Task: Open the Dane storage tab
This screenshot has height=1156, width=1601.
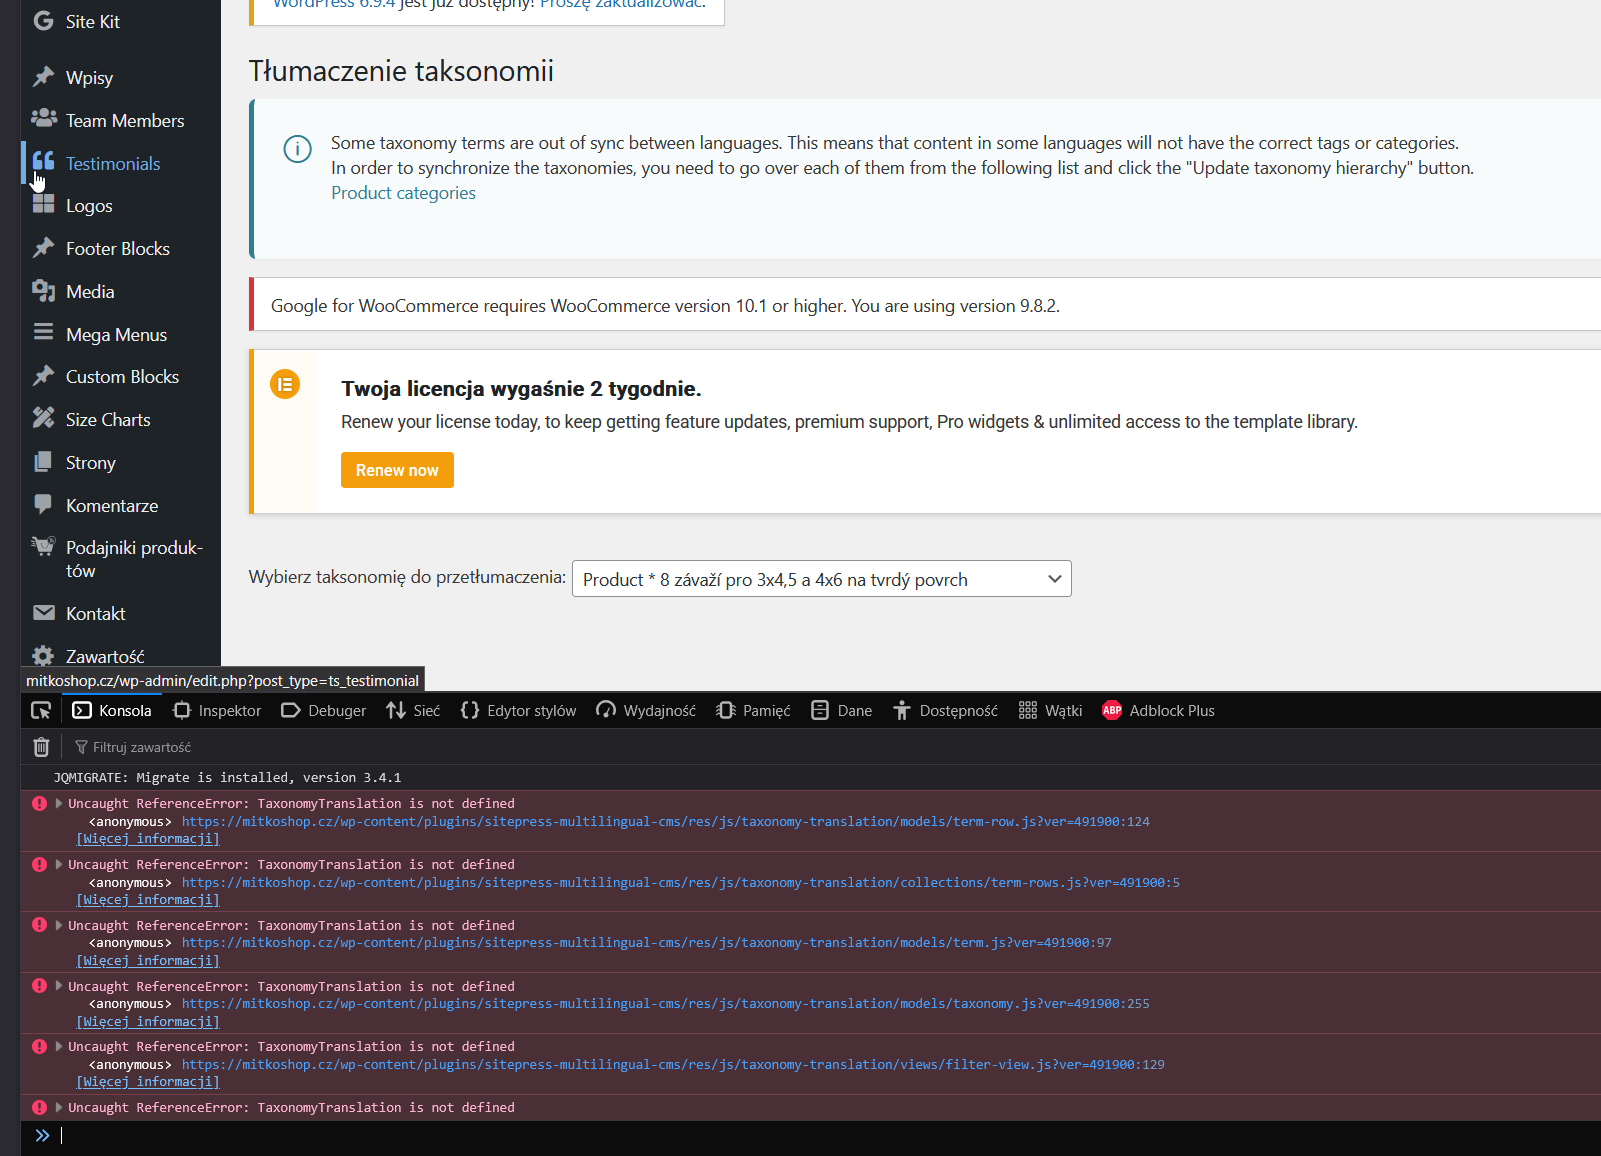Action: tap(841, 711)
